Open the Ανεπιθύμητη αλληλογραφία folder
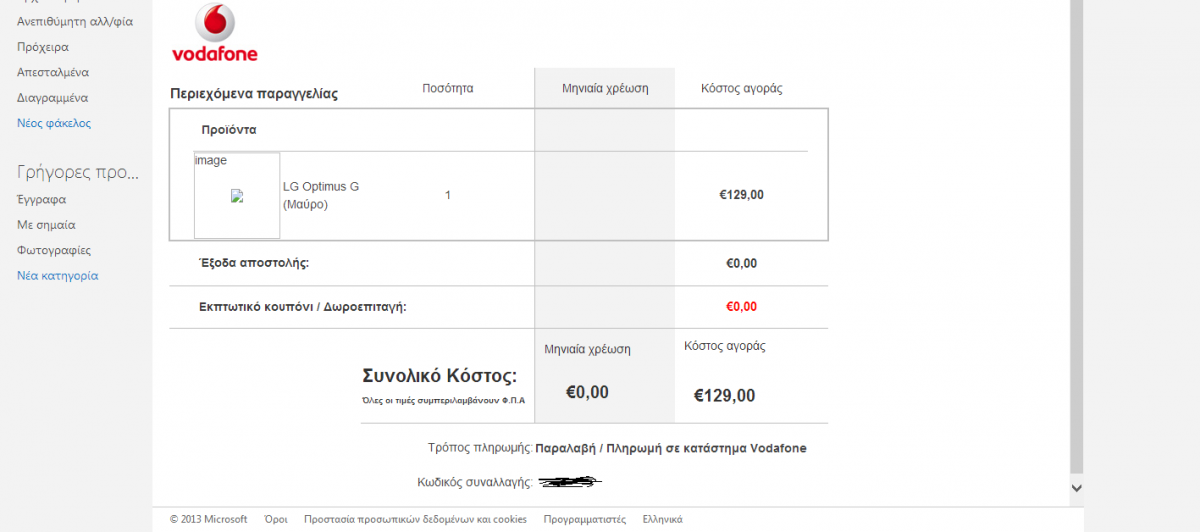 pos(75,21)
